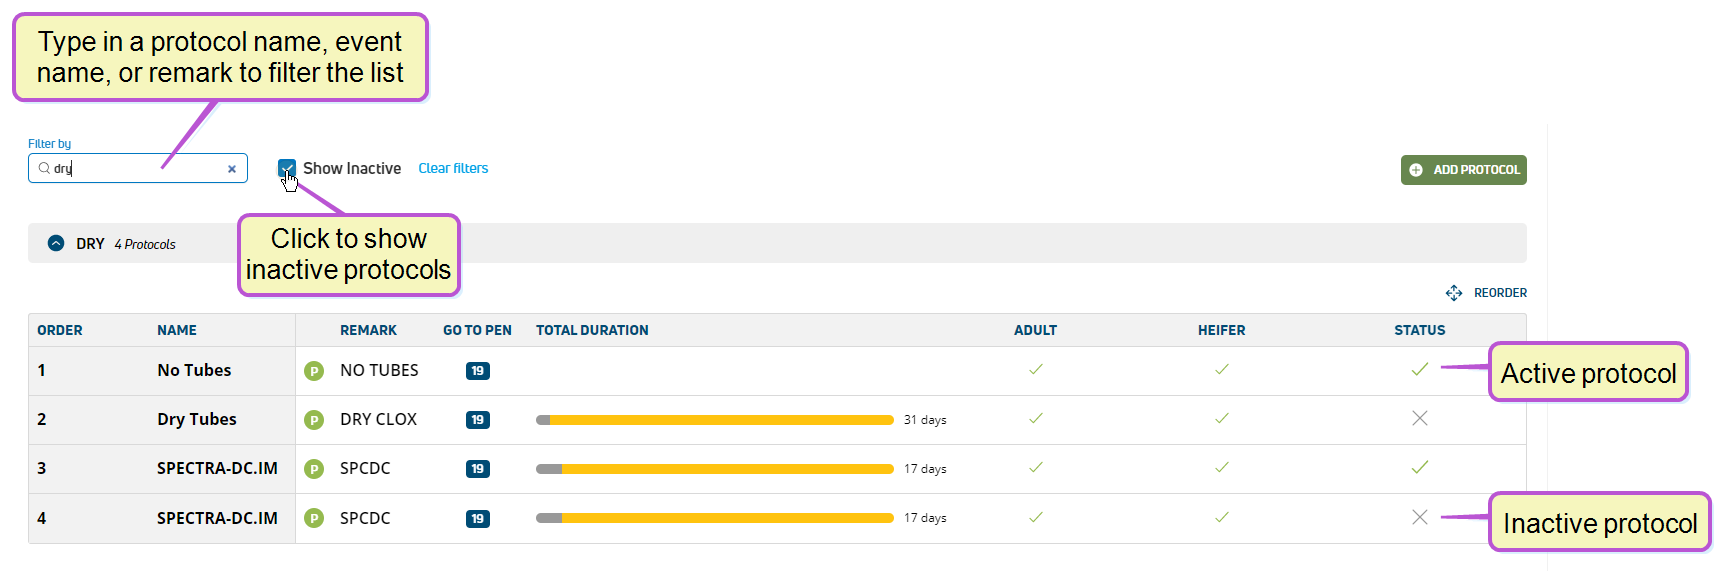Sort by the Name column header
Image resolution: width=1729 pixels, height=571 pixels.
[x=177, y=330]
